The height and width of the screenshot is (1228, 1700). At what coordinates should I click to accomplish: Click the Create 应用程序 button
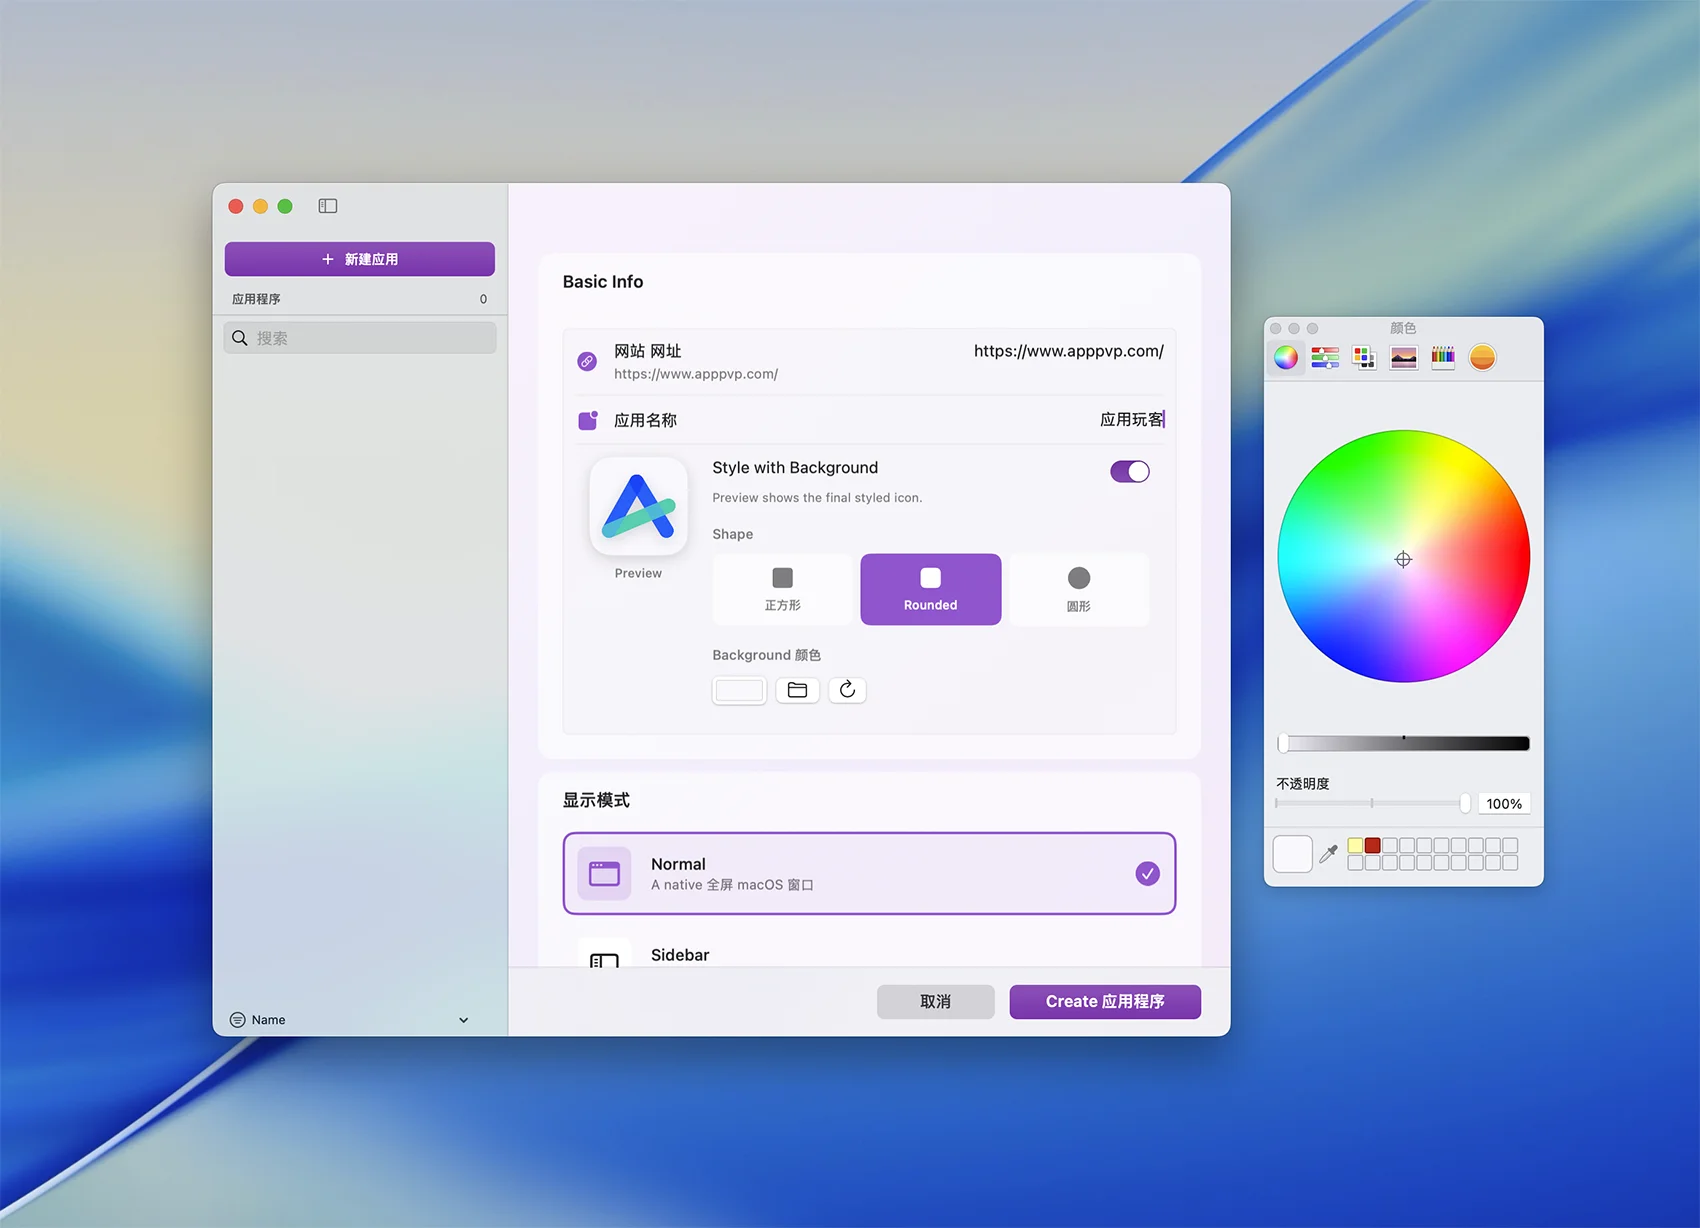[x=1104, y=1001]
